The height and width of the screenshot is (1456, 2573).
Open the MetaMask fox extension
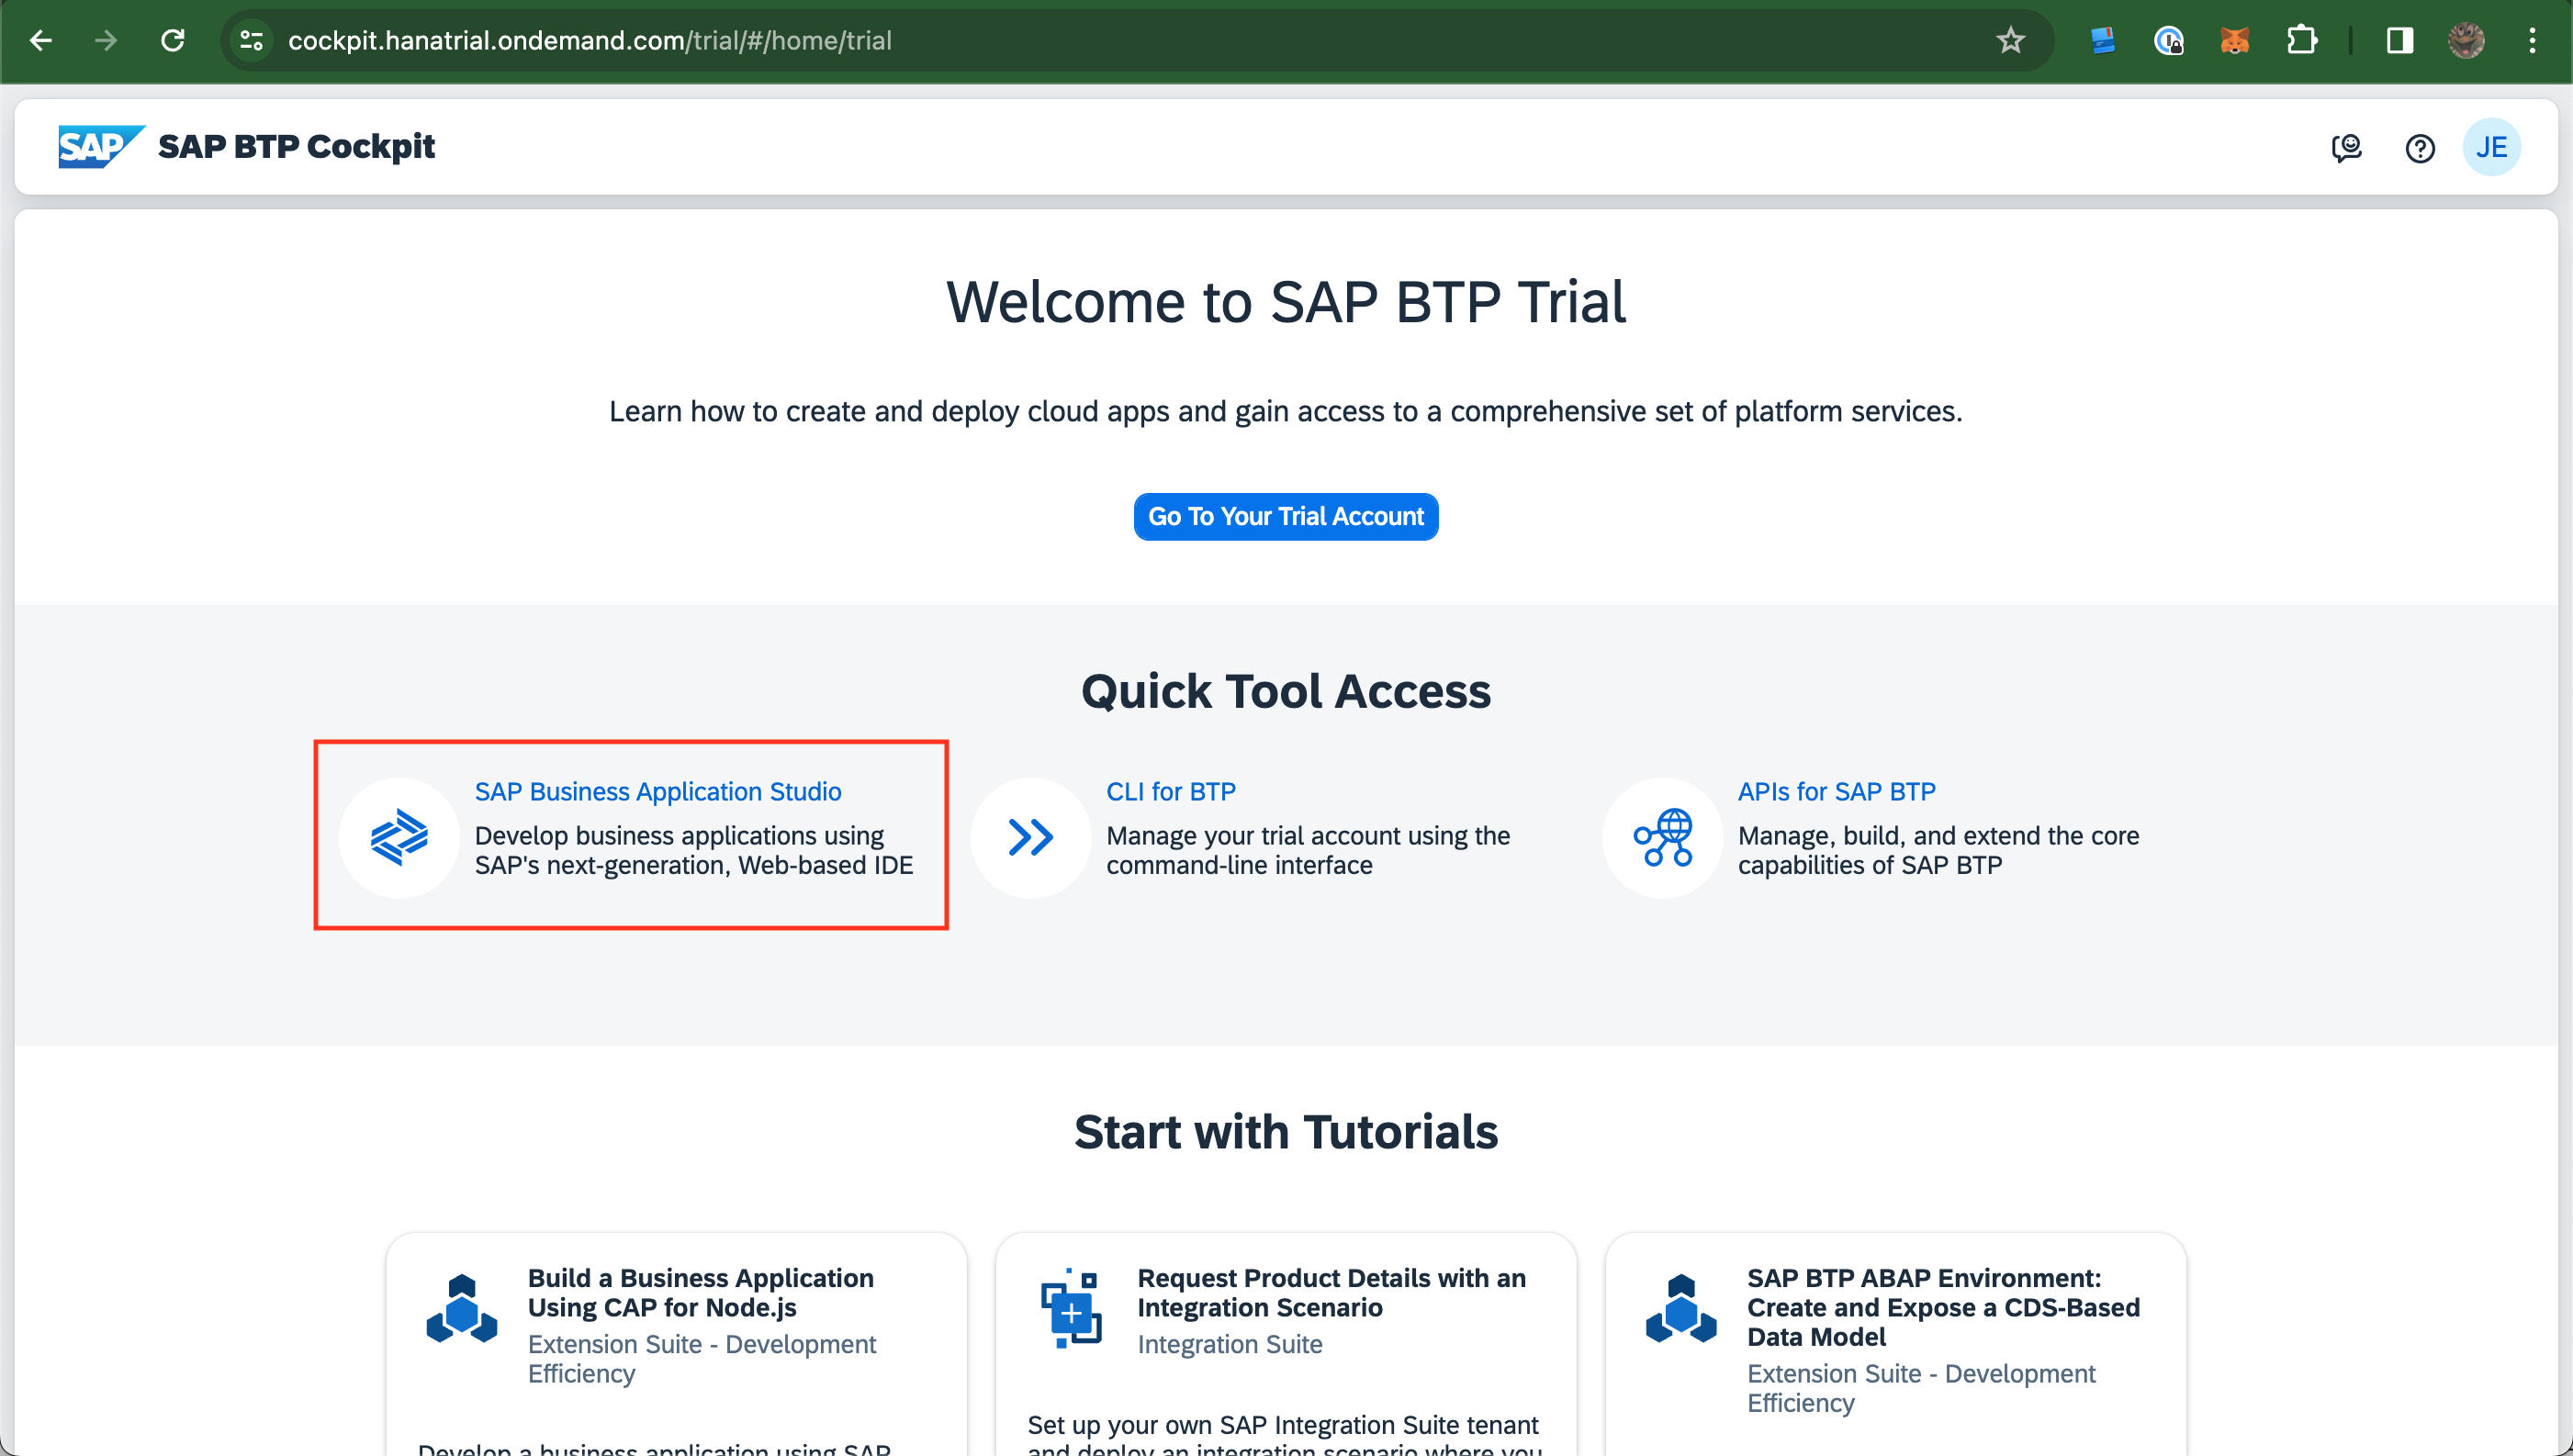2234,40
